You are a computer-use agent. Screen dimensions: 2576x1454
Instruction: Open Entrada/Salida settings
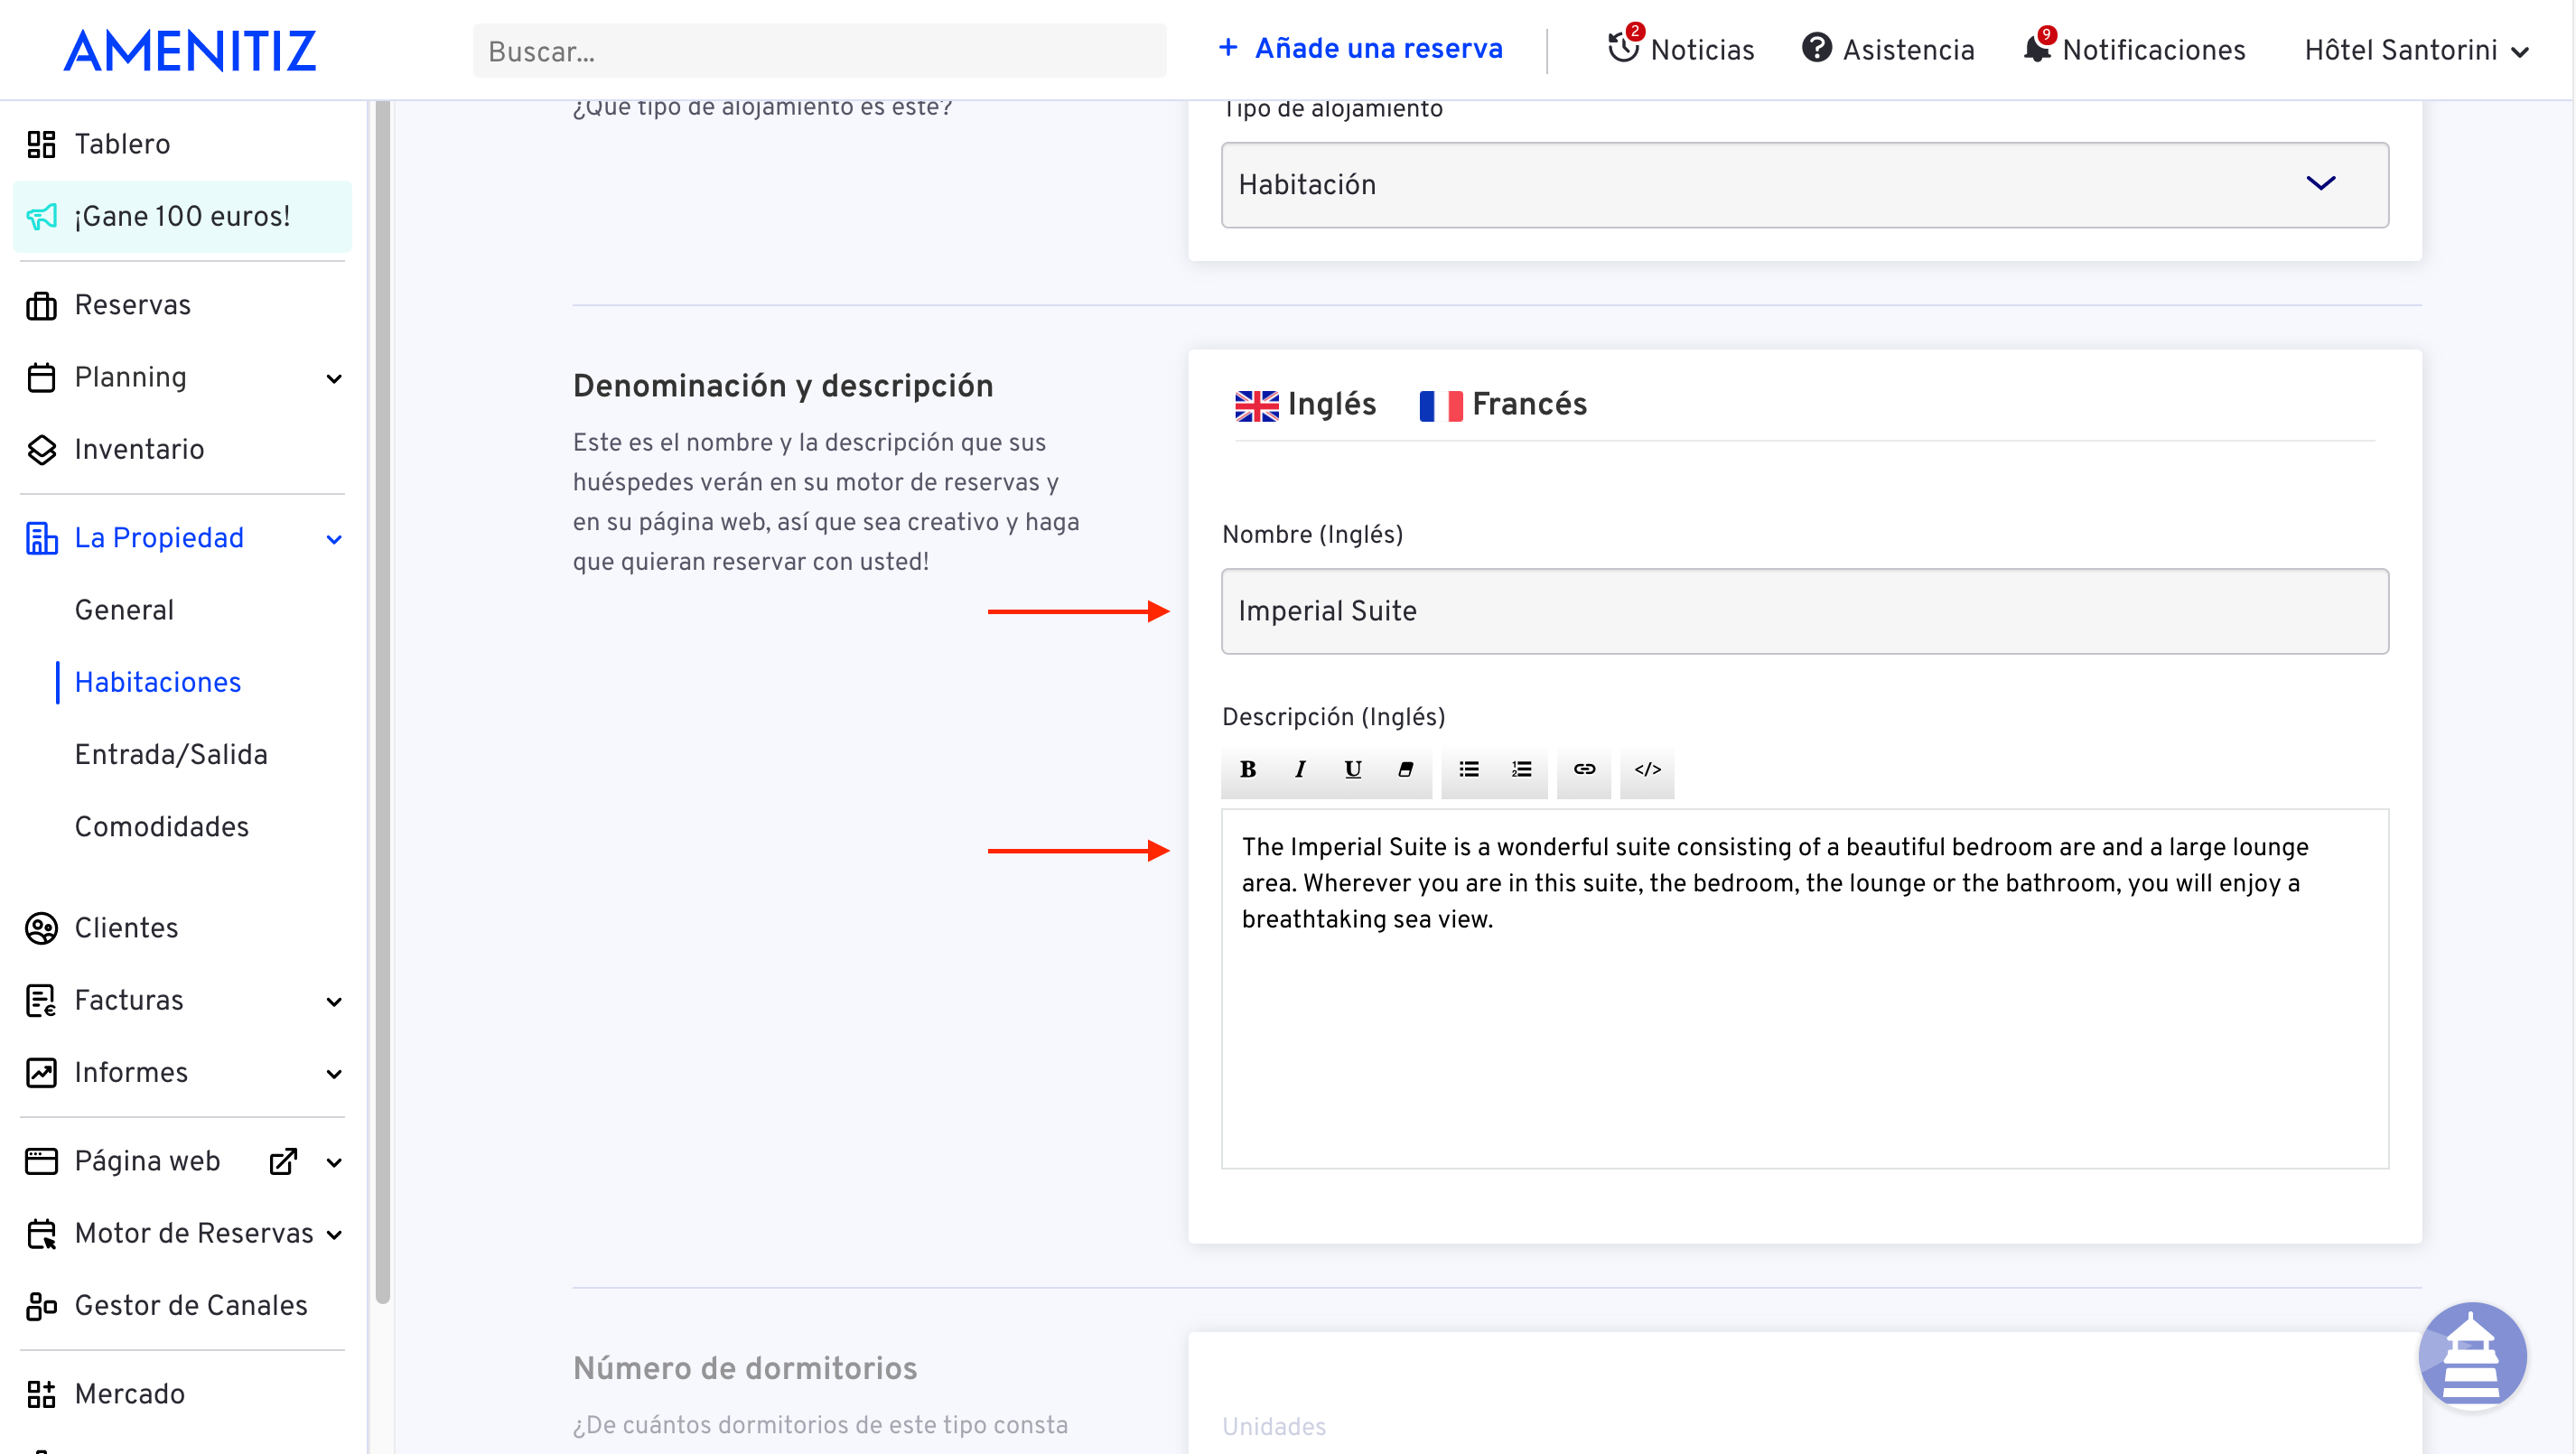click(x=171, y=755)
